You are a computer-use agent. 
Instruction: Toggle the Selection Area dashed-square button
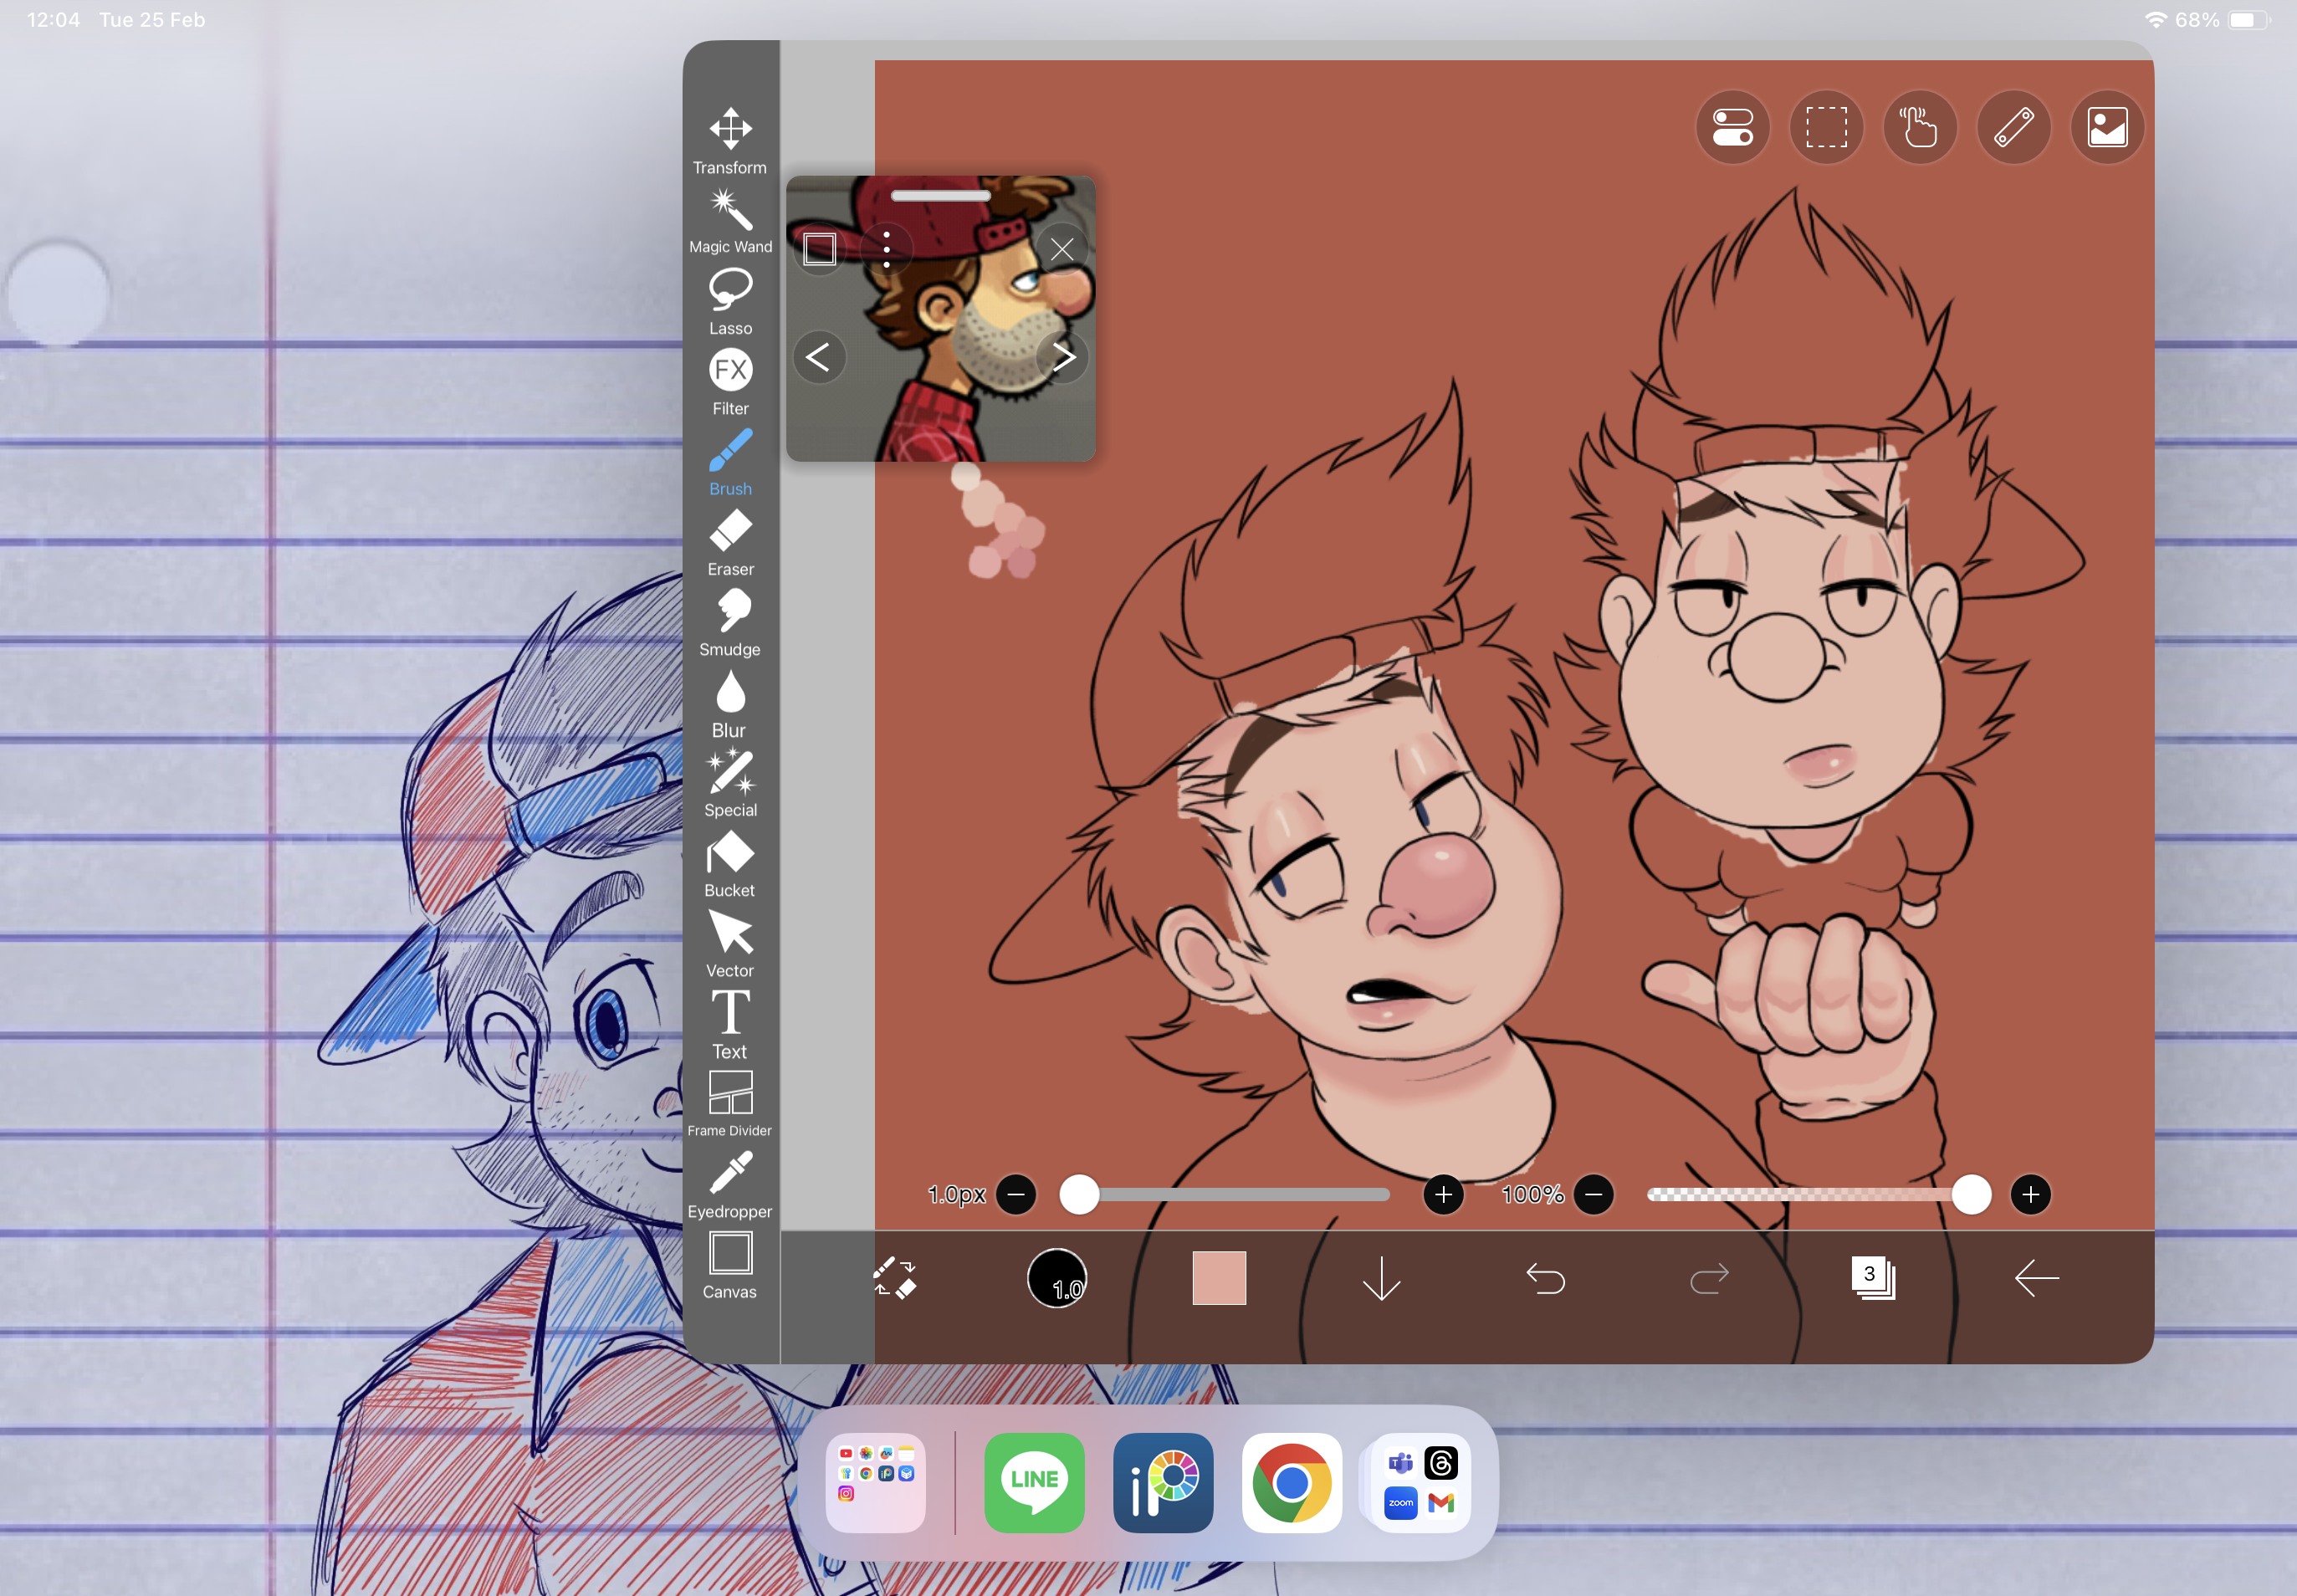[1826, 128]
